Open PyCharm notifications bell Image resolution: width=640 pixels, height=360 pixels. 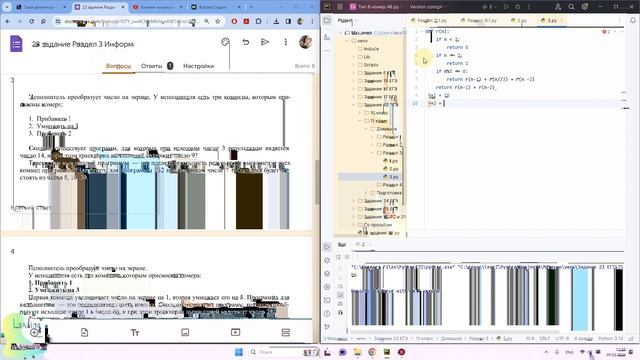tap(633, 20)
